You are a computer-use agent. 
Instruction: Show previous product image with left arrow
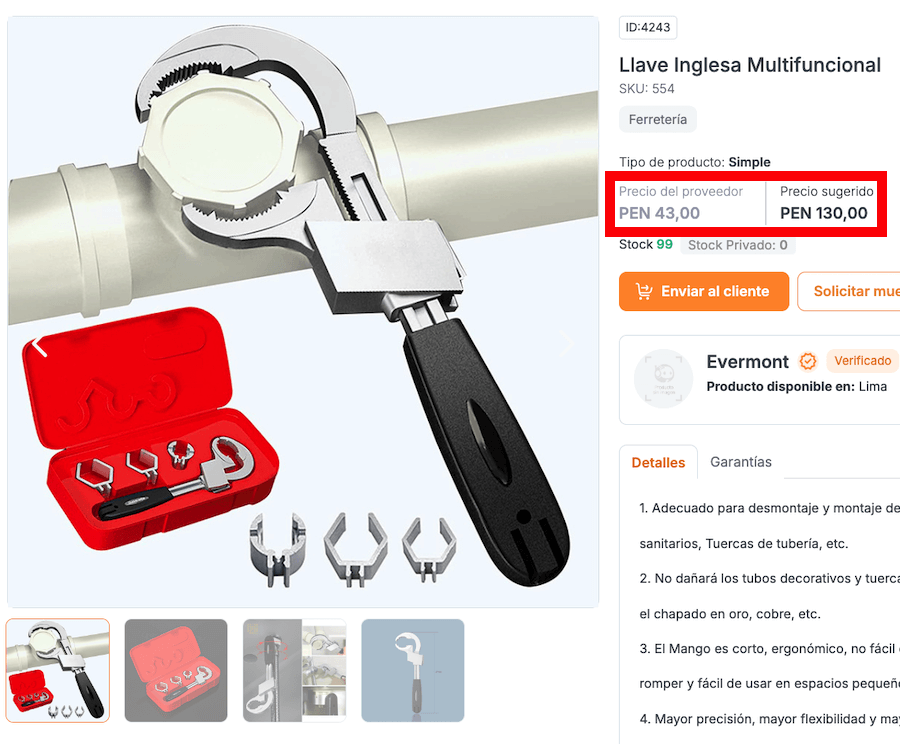(x=39, y=347)
